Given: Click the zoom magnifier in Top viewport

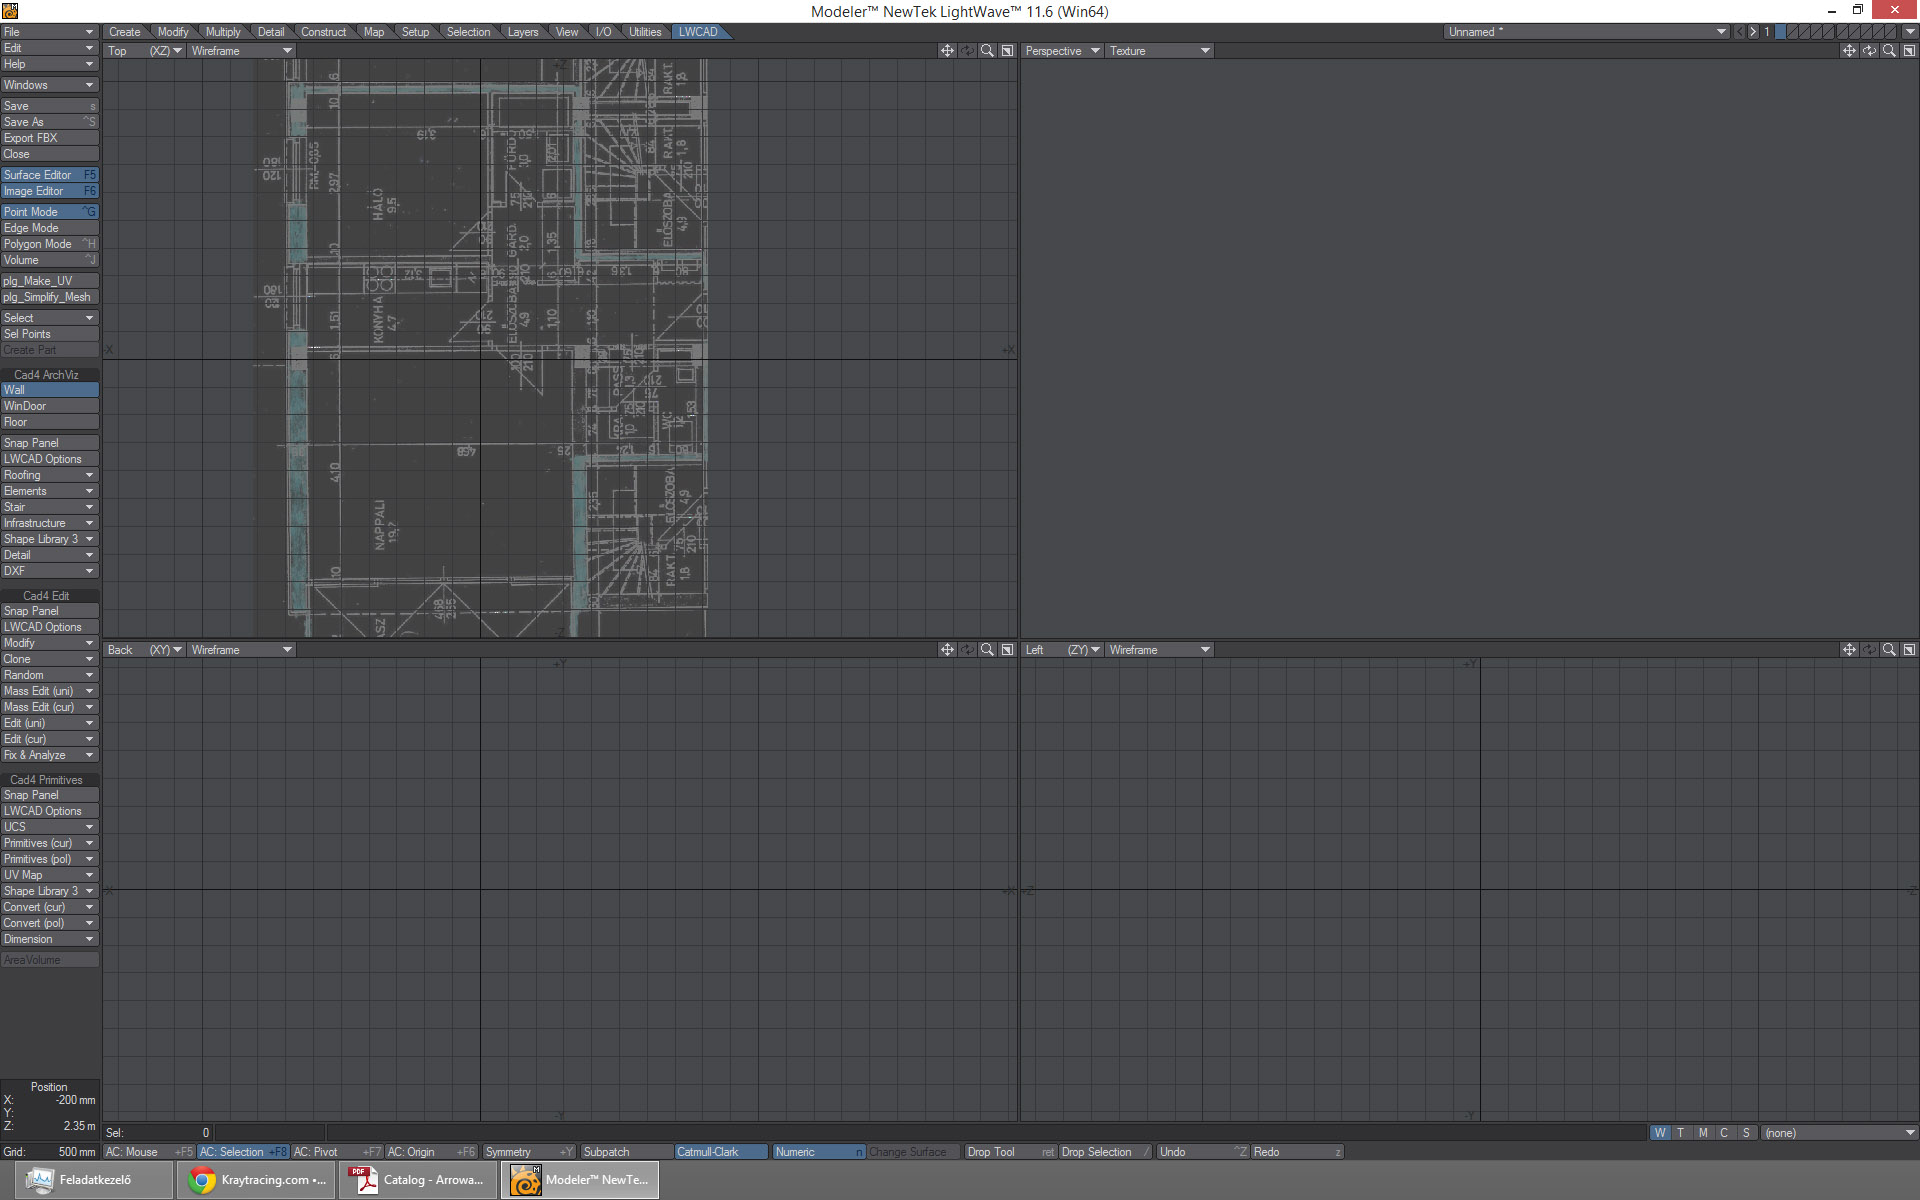Looking at the screenshot, I should [987, 51].
